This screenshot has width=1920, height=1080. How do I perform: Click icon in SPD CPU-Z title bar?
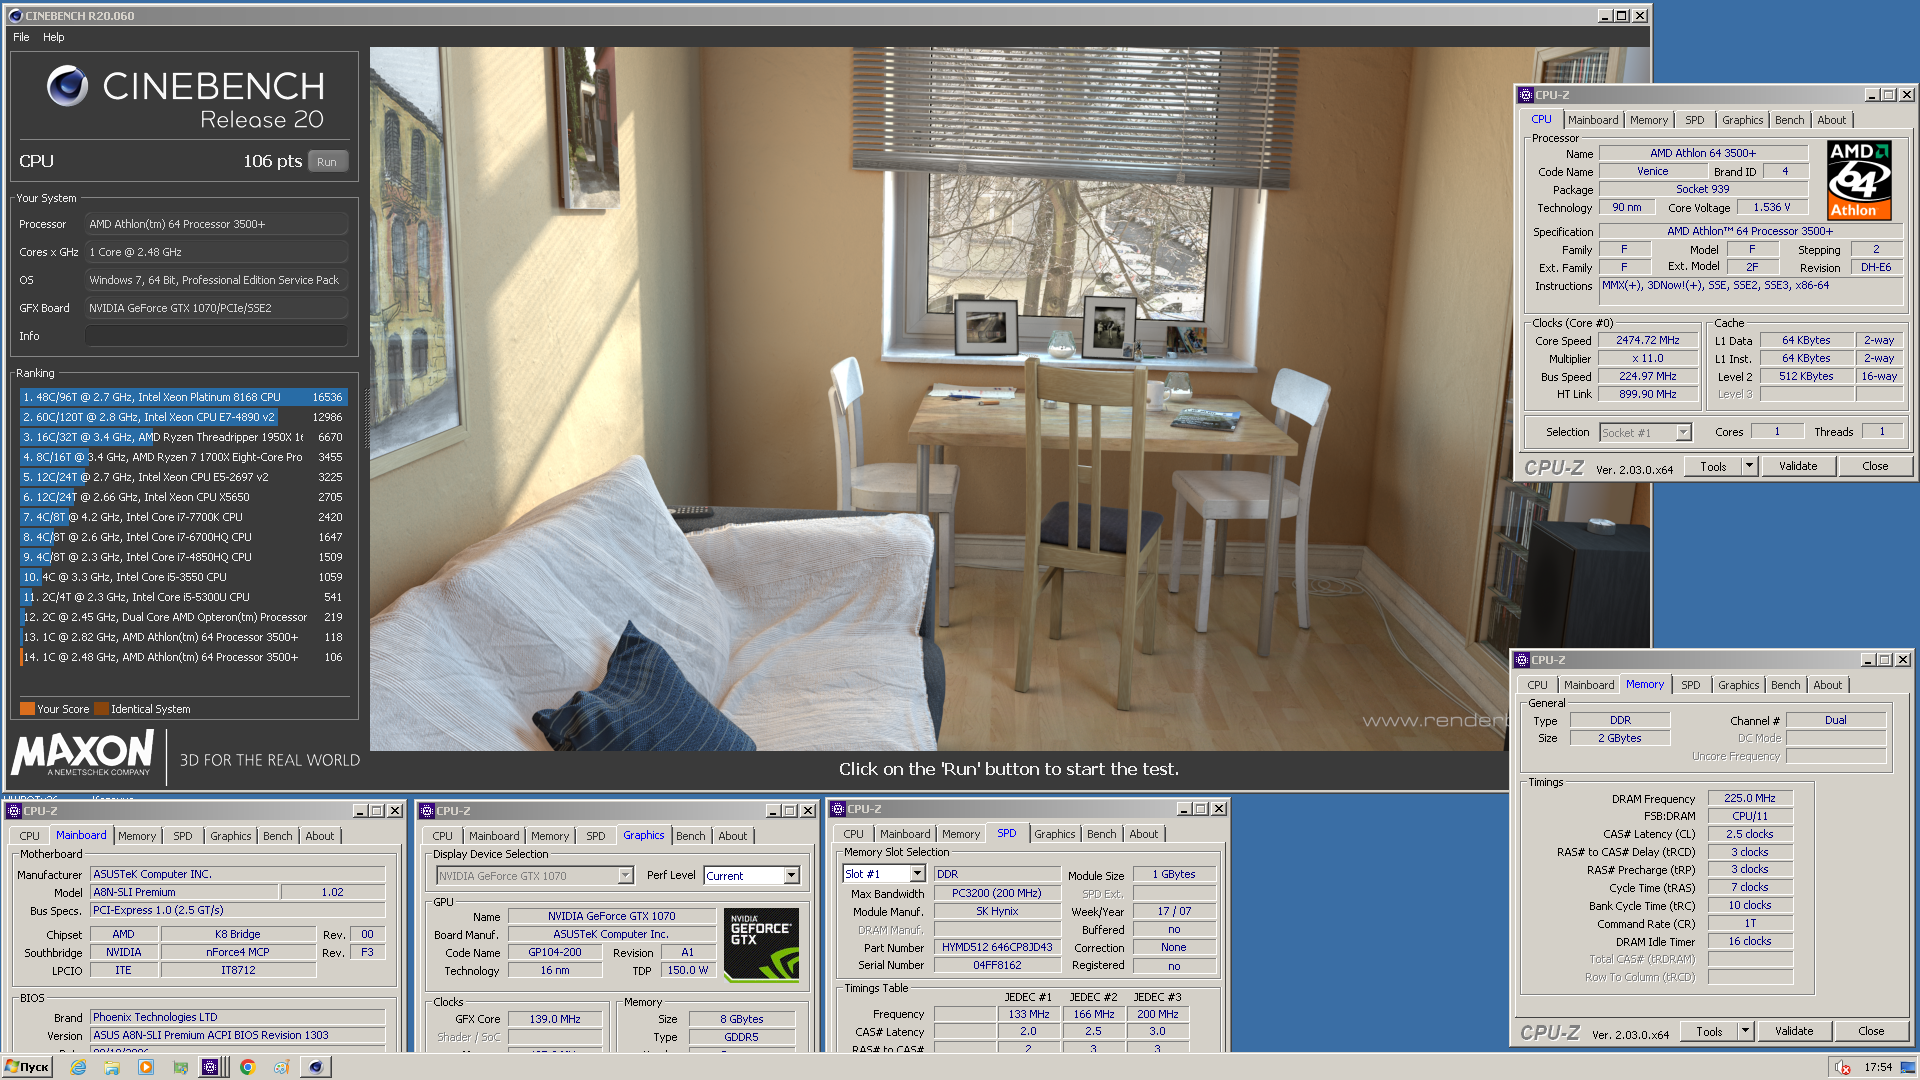838,809
